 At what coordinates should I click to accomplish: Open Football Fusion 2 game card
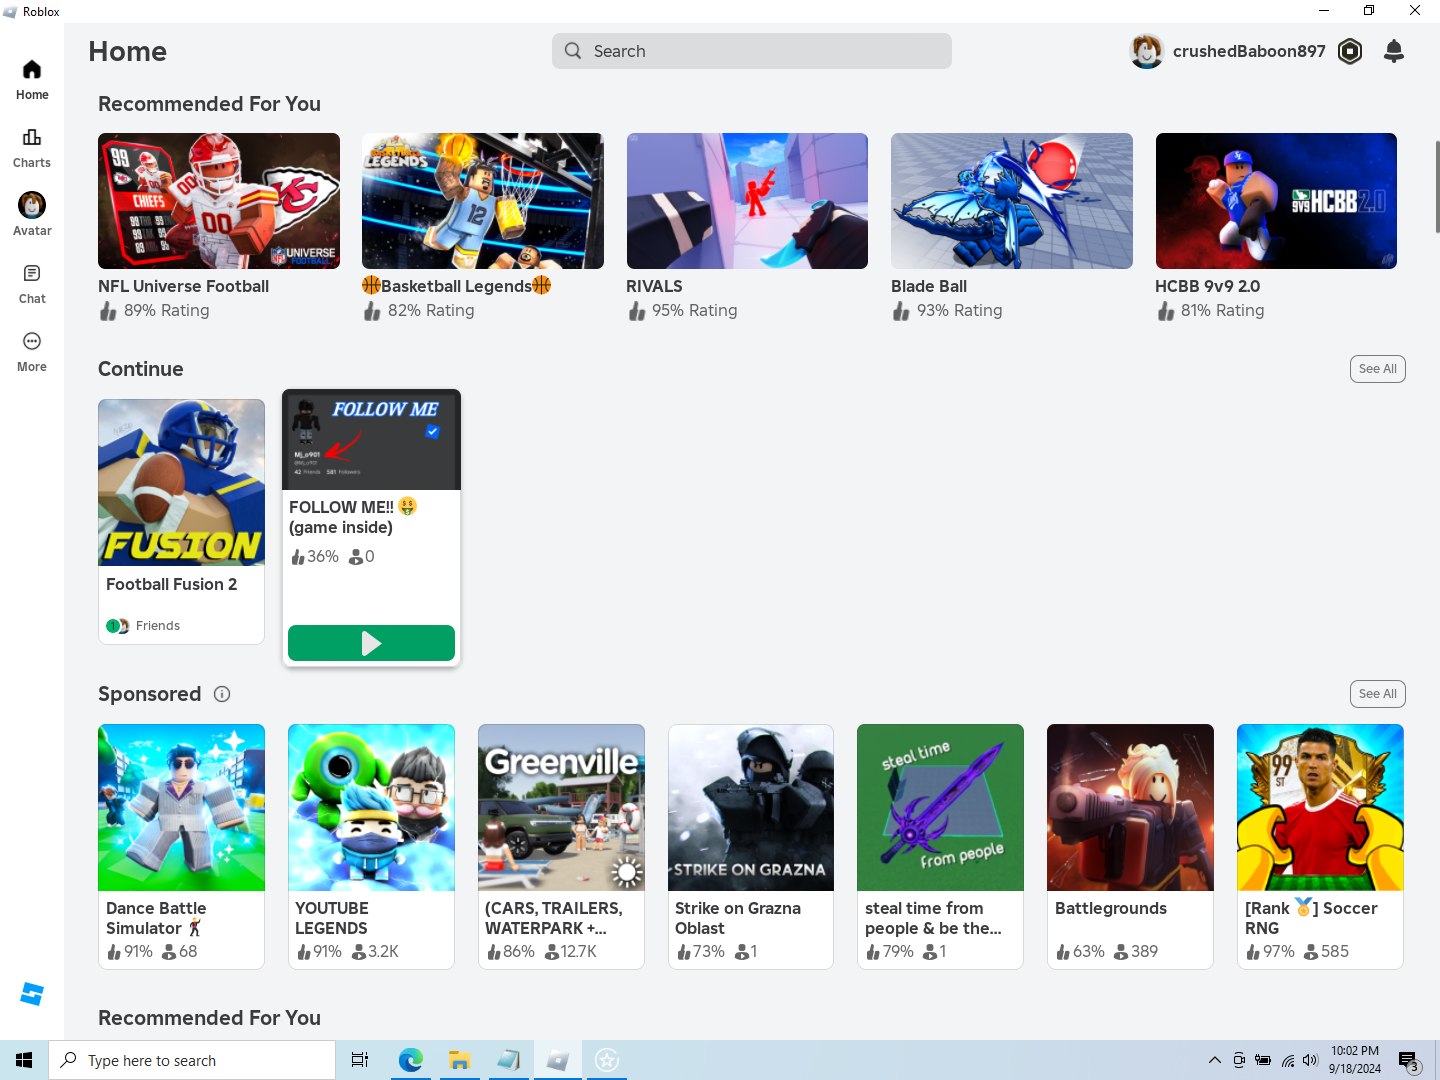tap(181, 522)
